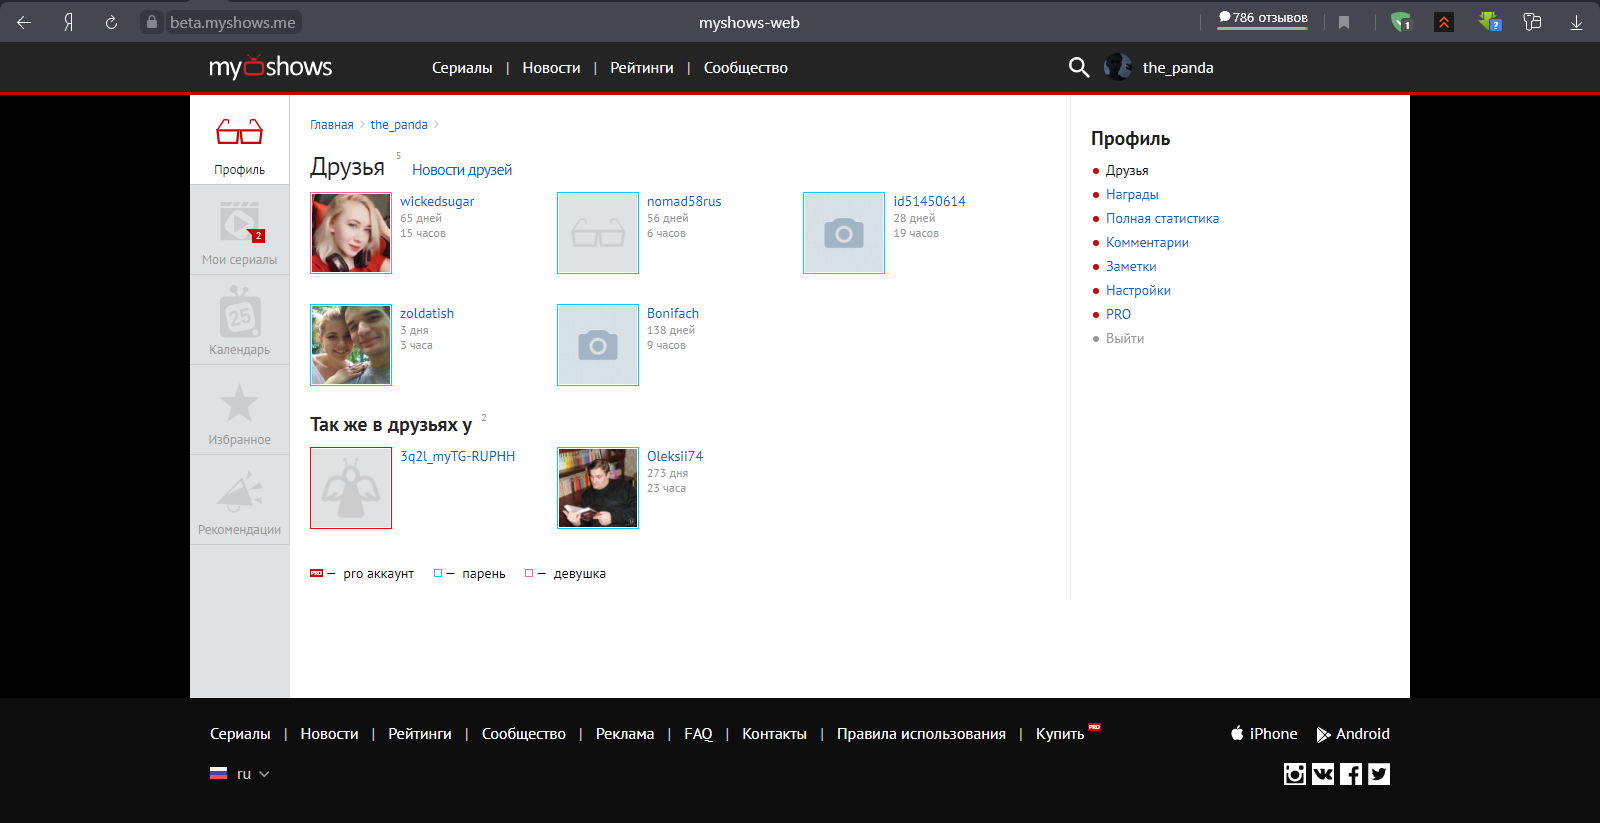Open Полная статистика in profile menu
The height and width of the screenshot is (823, 1600).
point(1162,219)
